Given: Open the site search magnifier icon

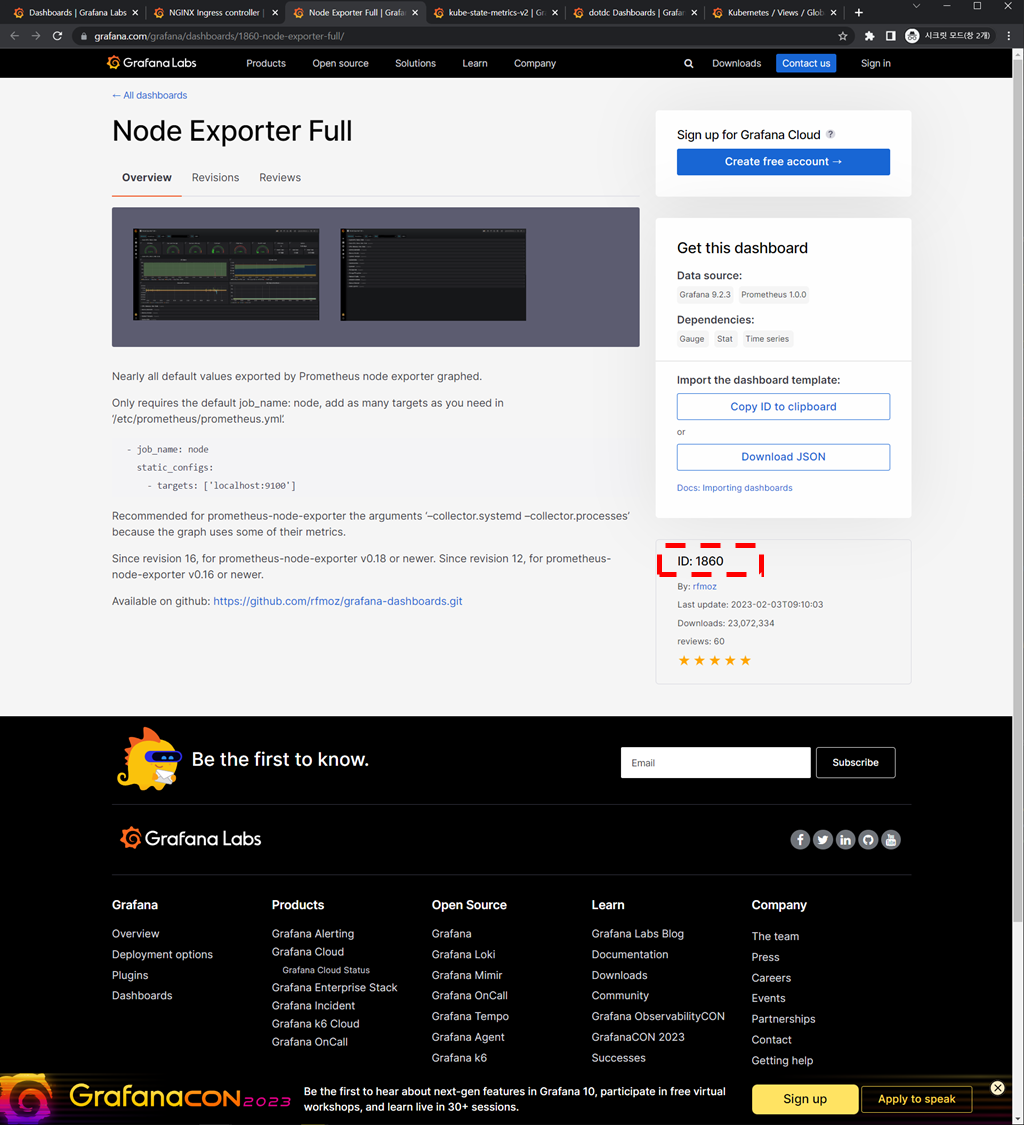Looking at the screenshot, I should 688,63.
